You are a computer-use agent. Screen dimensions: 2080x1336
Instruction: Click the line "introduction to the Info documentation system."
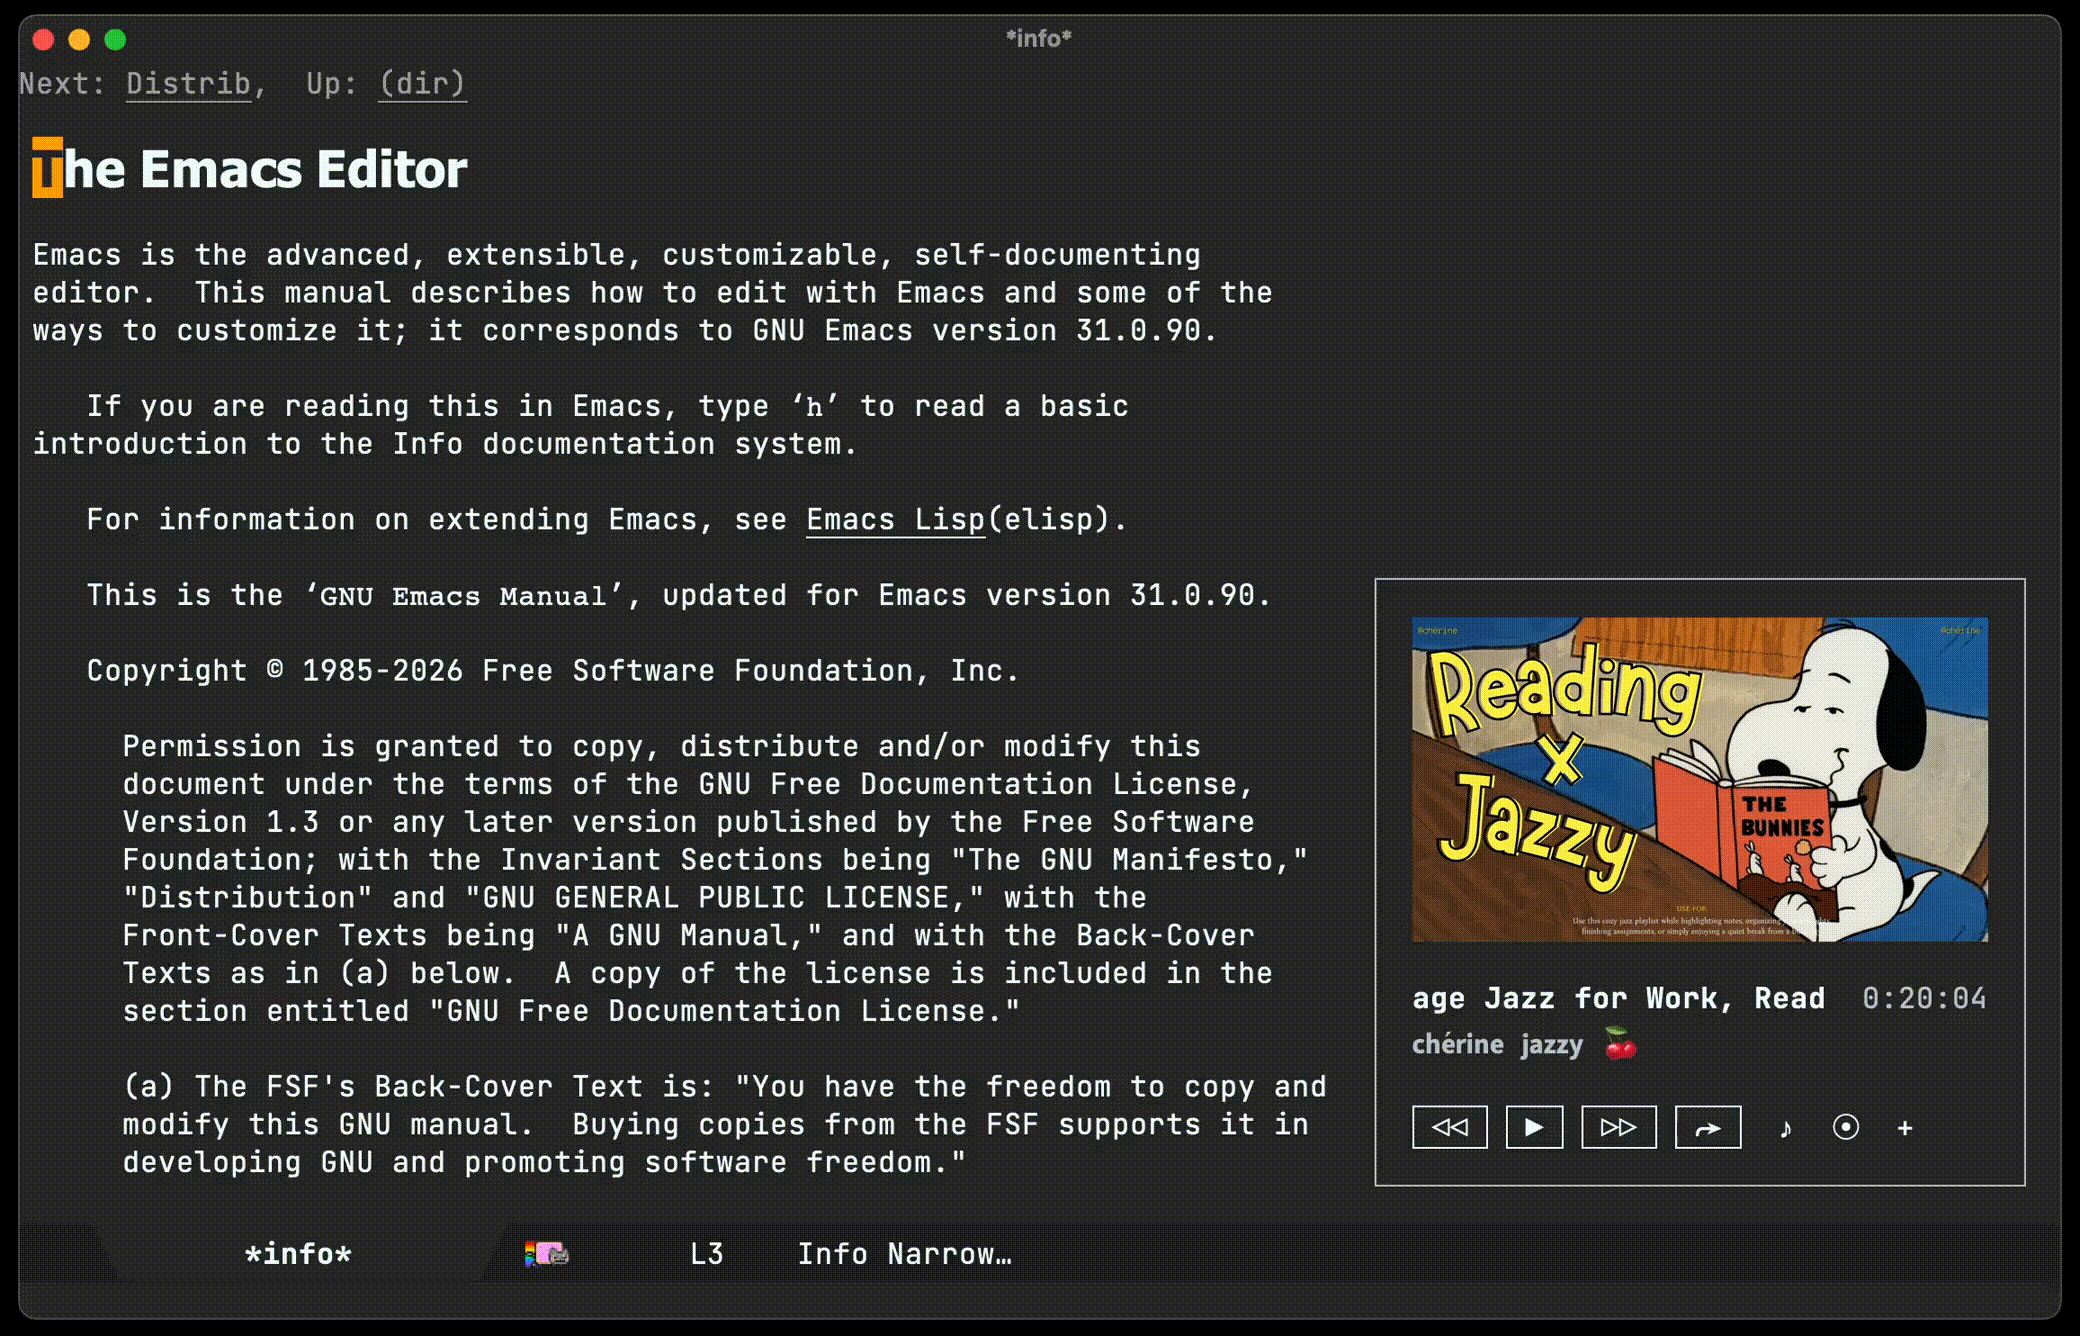tap(445, 444)
